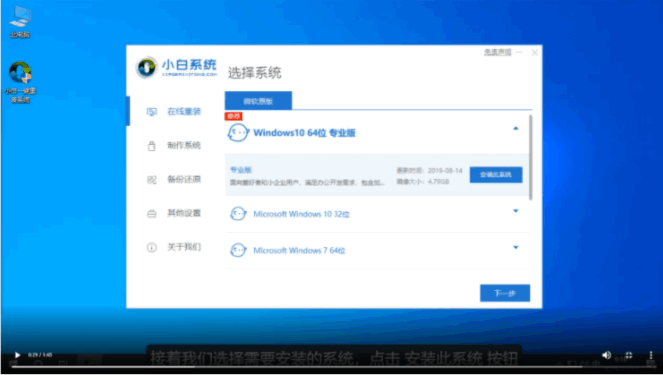
Task: Click the 下一步 button
Action: [x=505, y=293]
